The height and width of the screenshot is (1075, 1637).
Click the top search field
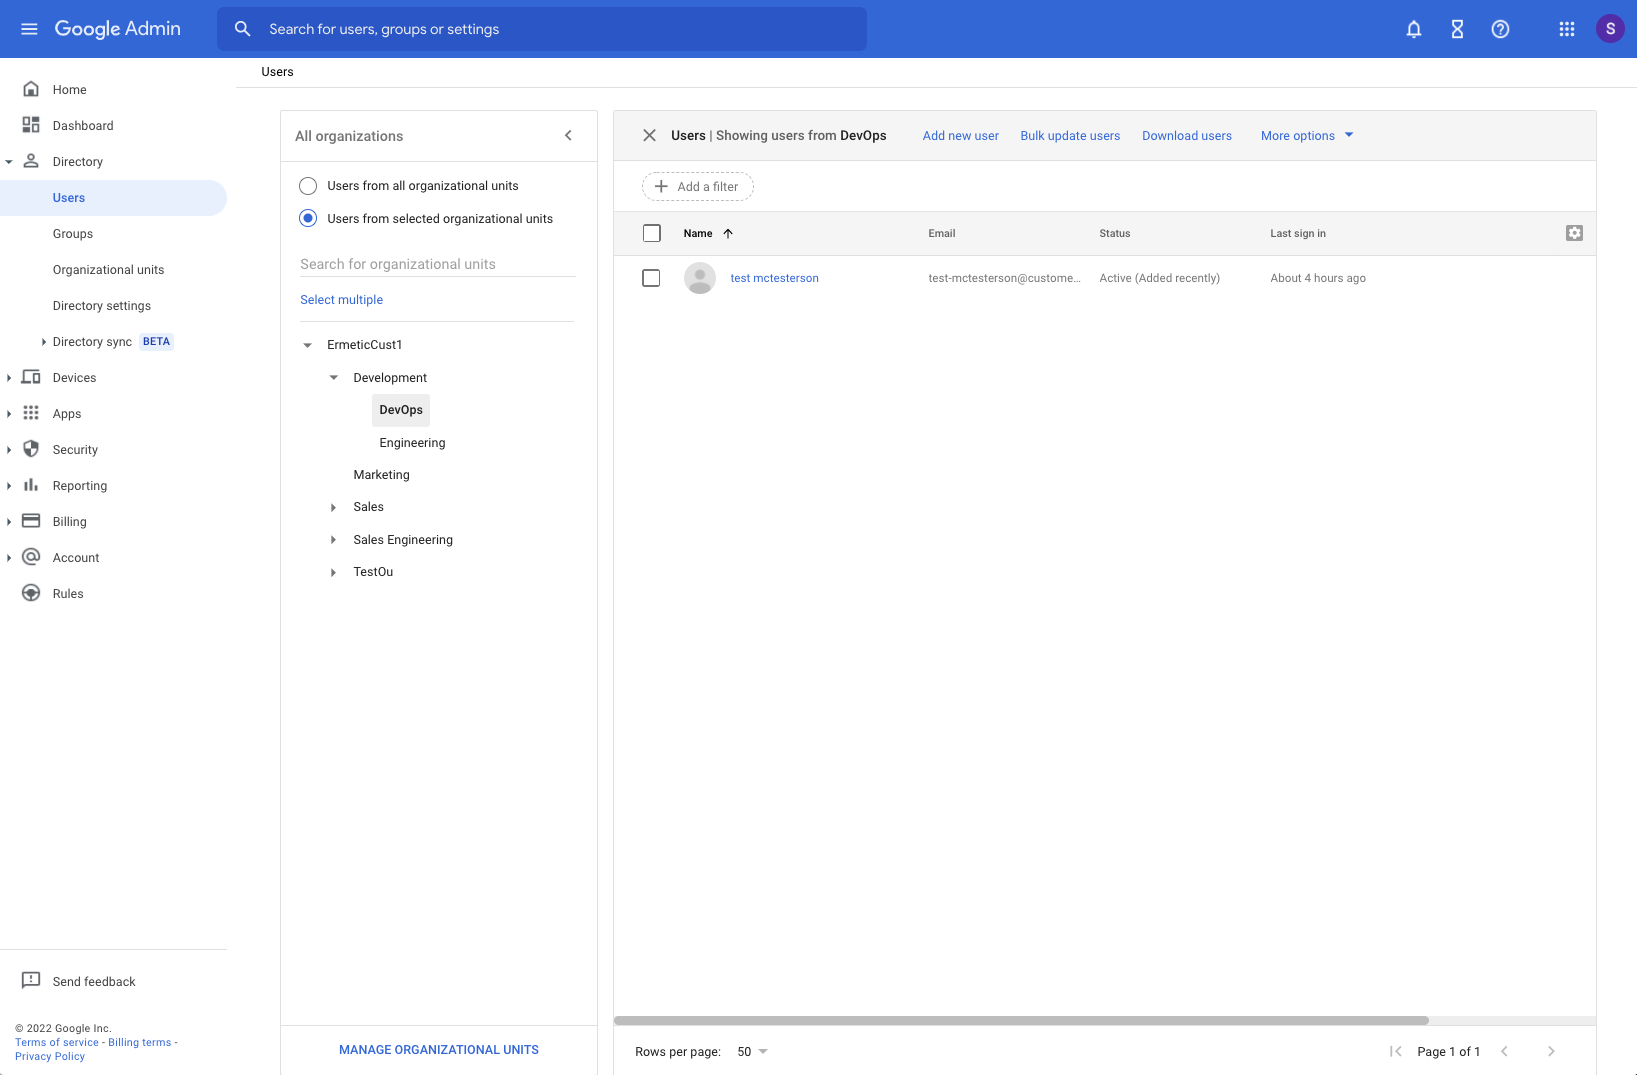tap(542, 29)
